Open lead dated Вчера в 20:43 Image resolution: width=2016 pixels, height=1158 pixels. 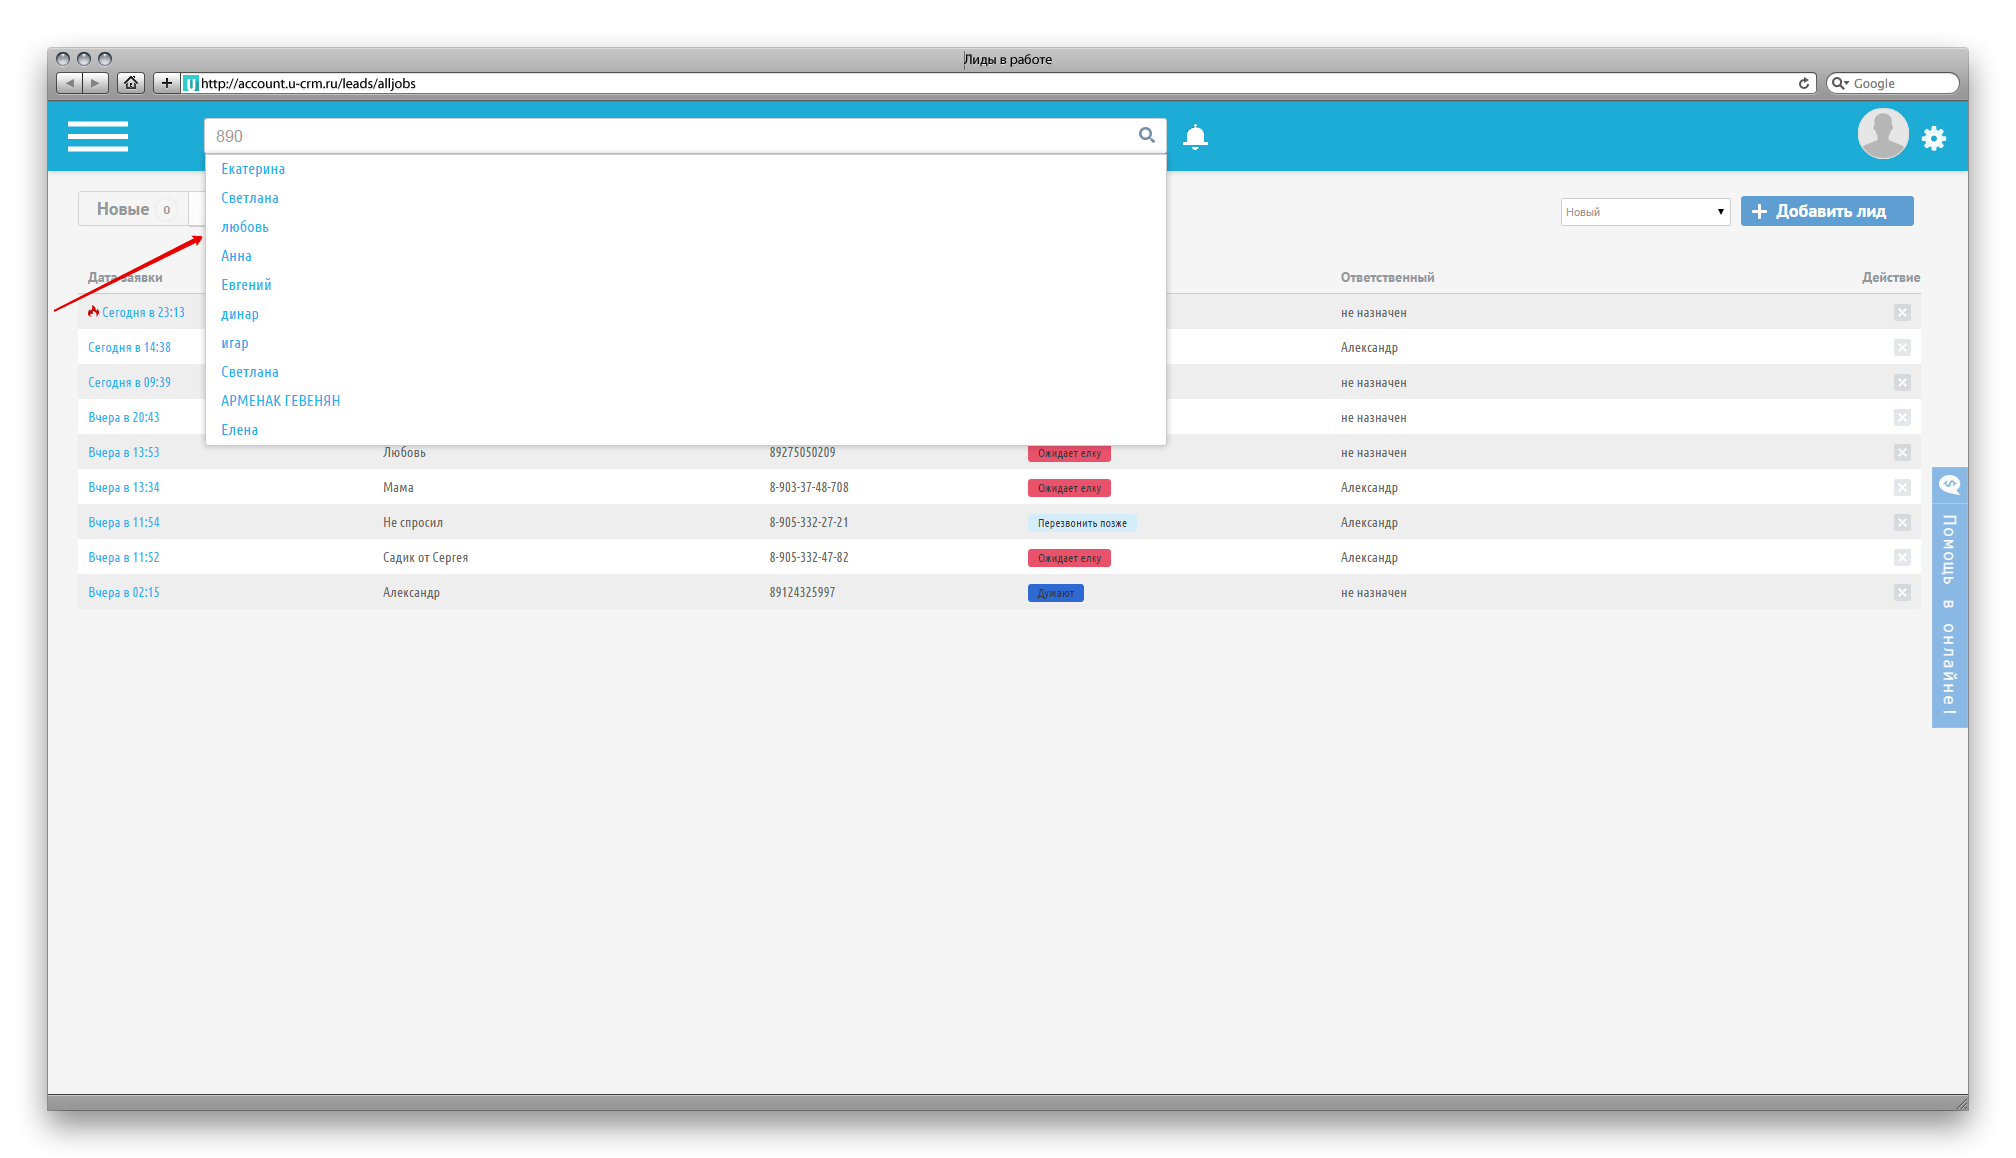click(x=124, y=418)
